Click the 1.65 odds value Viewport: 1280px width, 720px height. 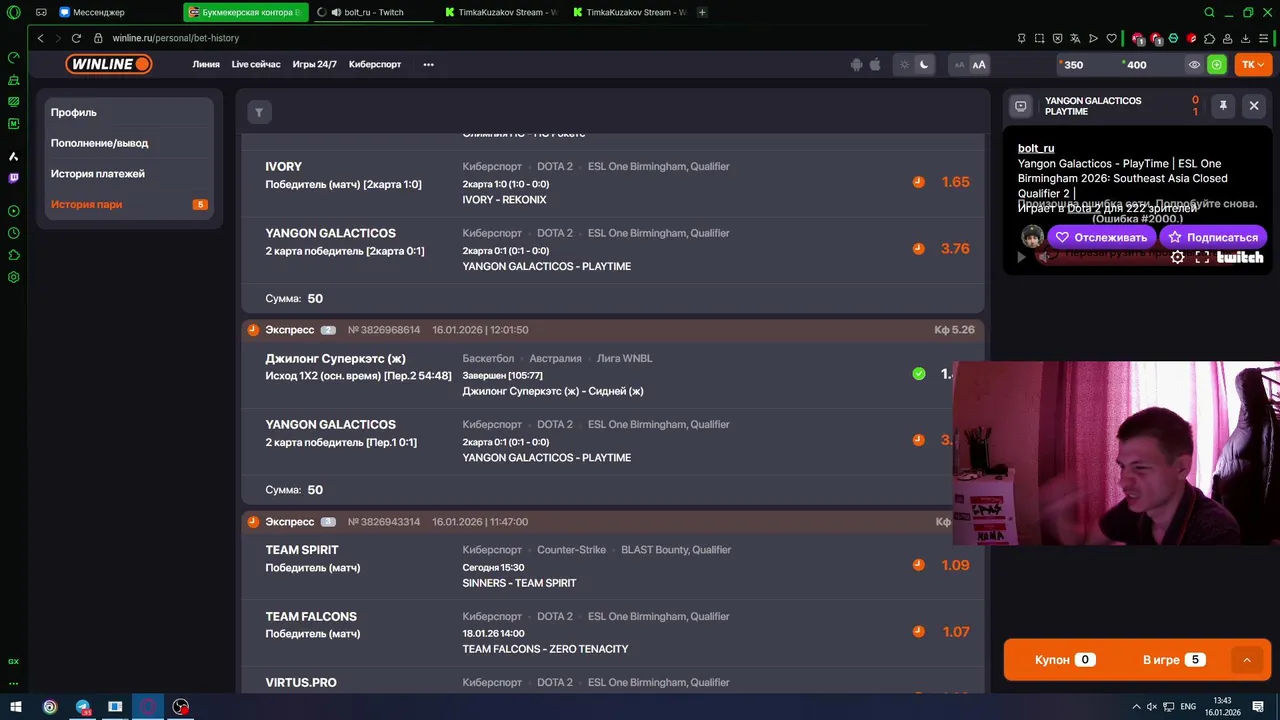[955, 182]
